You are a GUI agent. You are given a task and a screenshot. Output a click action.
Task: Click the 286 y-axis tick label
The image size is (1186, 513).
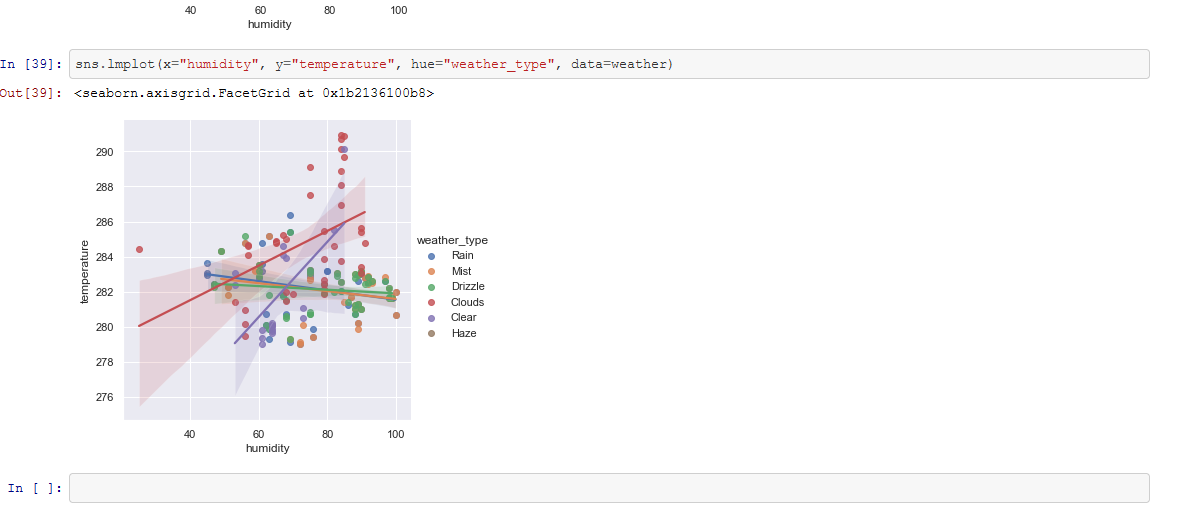pos(104,222)
